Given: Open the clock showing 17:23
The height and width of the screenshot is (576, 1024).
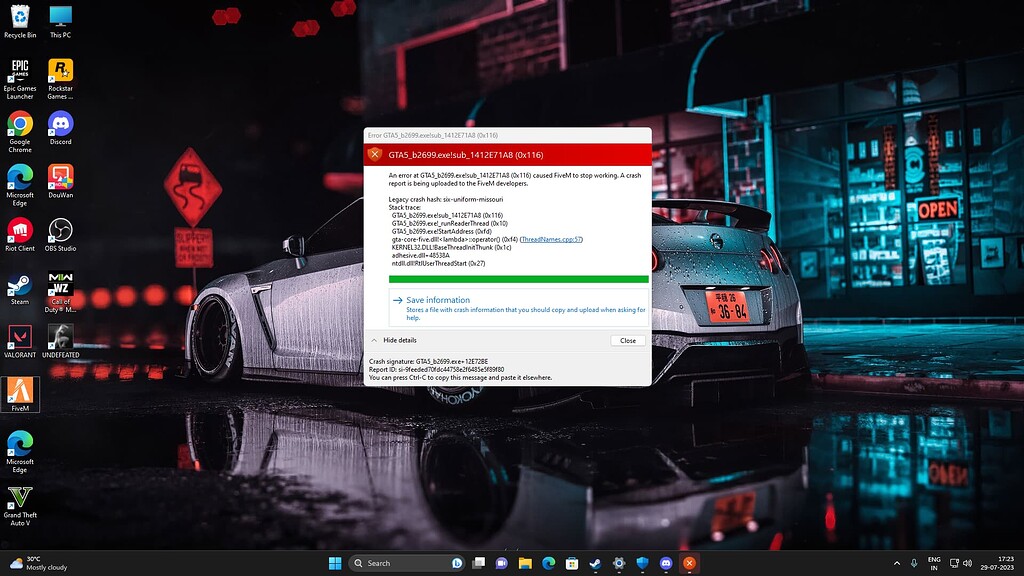Looking at the screenshot, I should (999, 563).
